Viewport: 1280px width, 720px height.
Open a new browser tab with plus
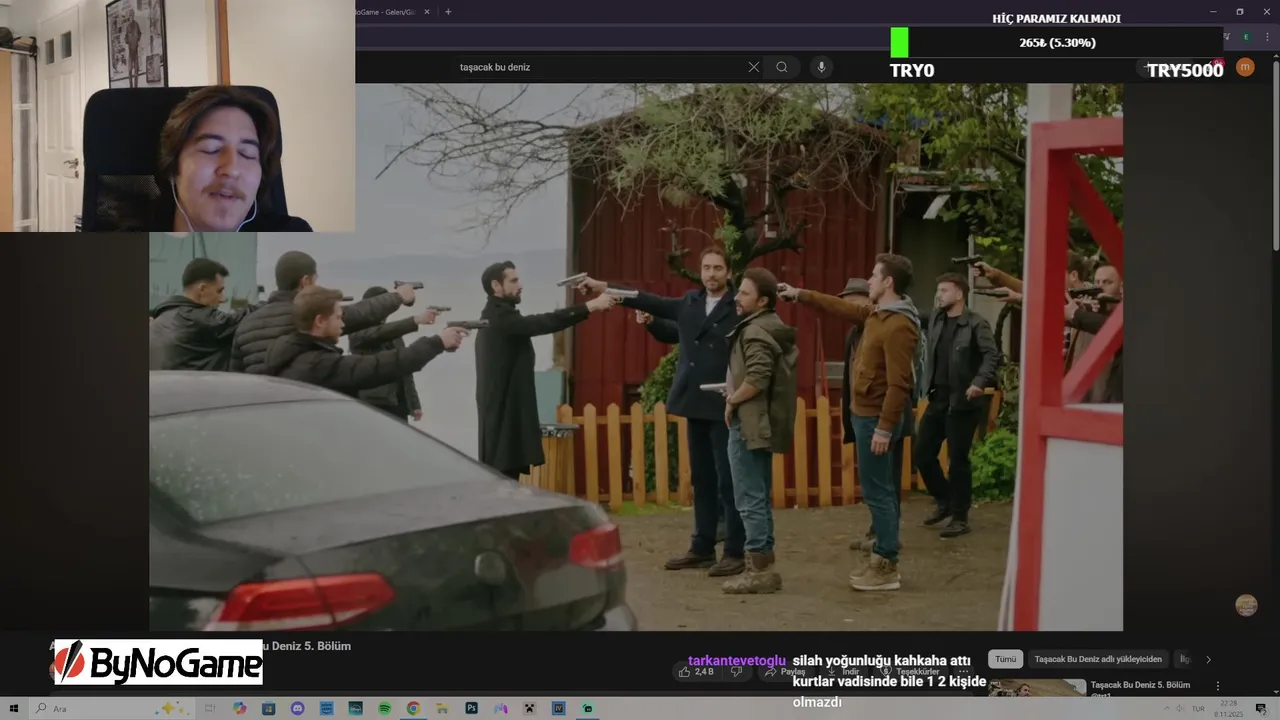(448, 12)
